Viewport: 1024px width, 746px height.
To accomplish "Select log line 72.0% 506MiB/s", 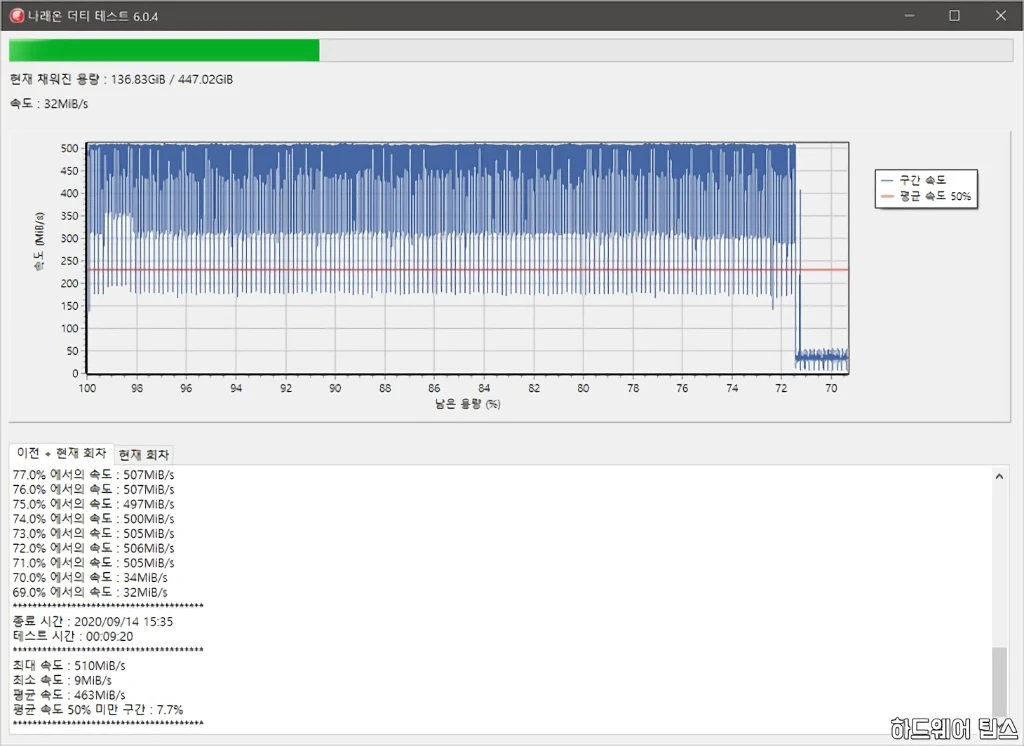I will (93, 548).
